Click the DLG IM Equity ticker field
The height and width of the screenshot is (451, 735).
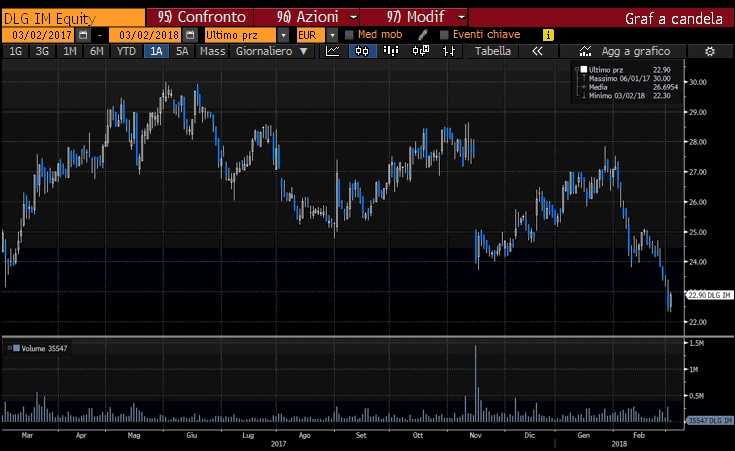(74, 18)
